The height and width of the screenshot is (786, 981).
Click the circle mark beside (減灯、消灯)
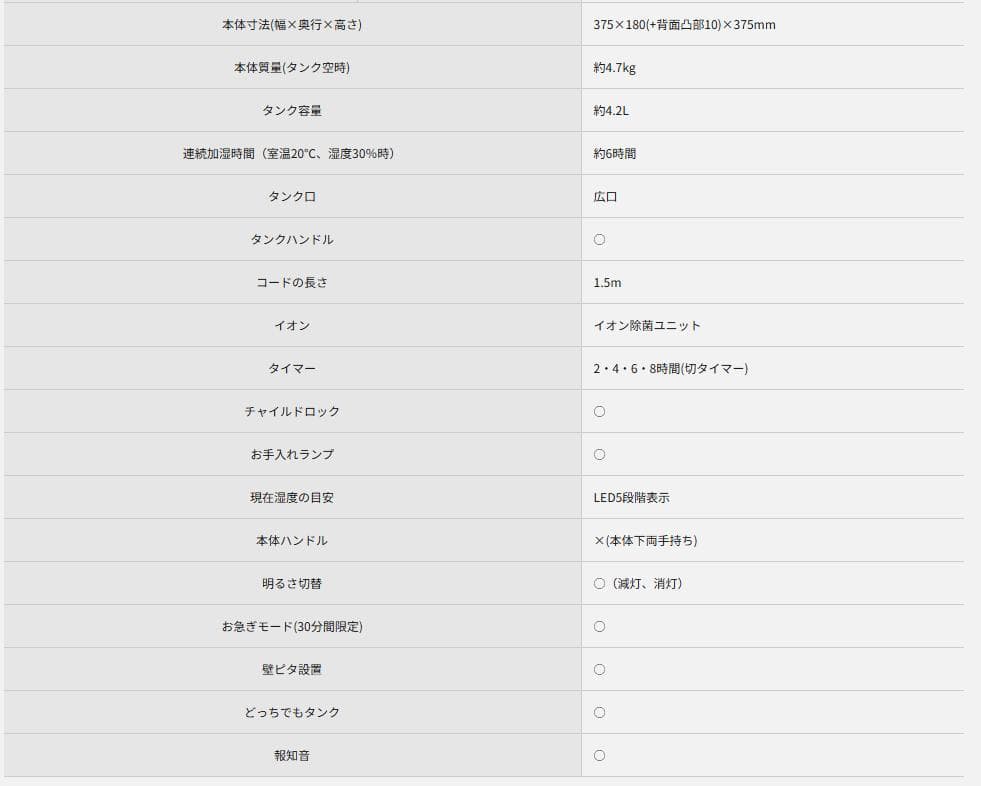[599, 584]
